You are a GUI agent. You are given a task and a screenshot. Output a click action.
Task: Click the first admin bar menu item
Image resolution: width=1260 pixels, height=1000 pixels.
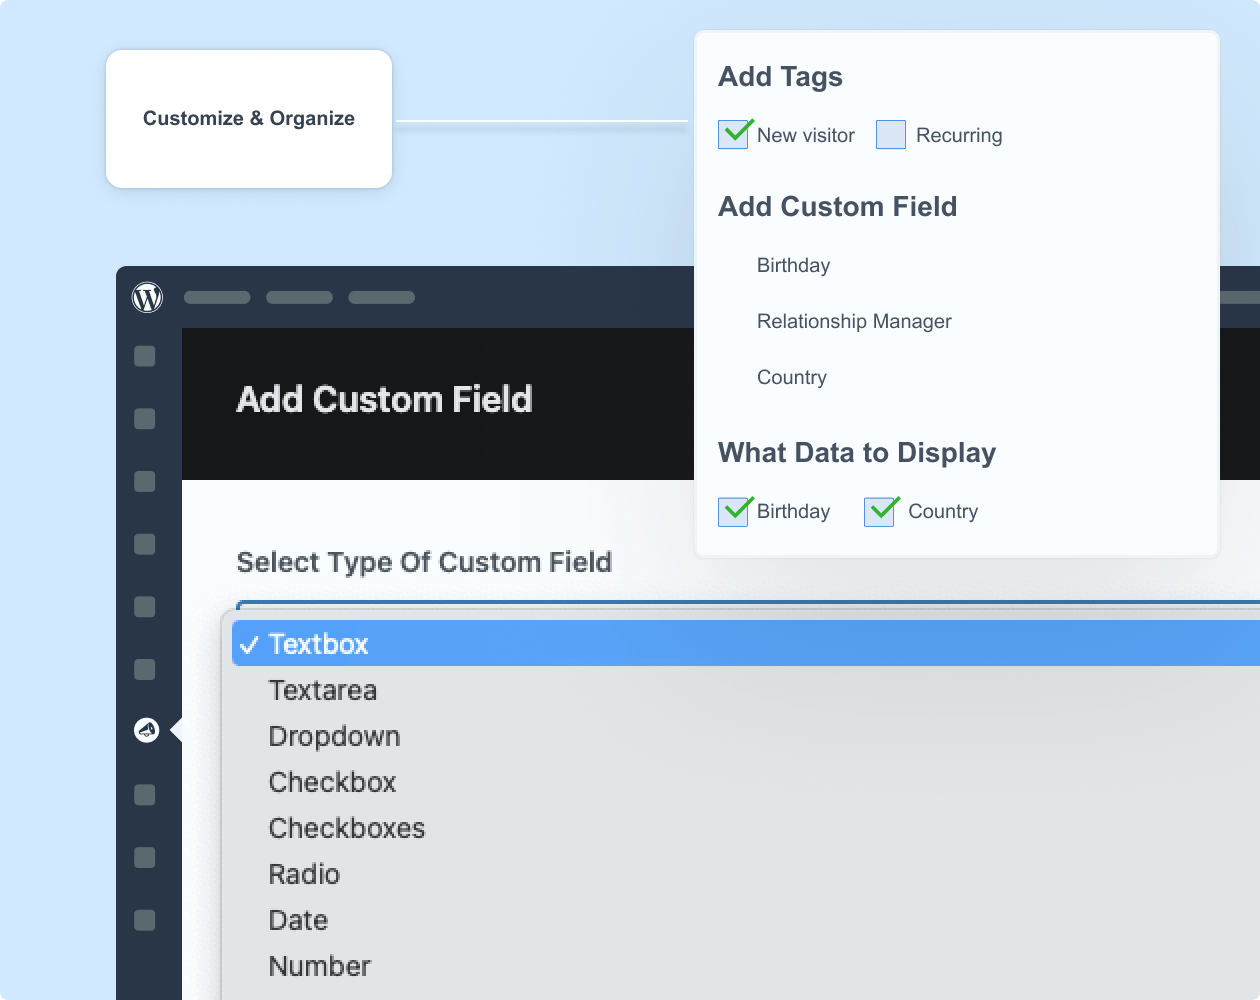tap(216, 297)
